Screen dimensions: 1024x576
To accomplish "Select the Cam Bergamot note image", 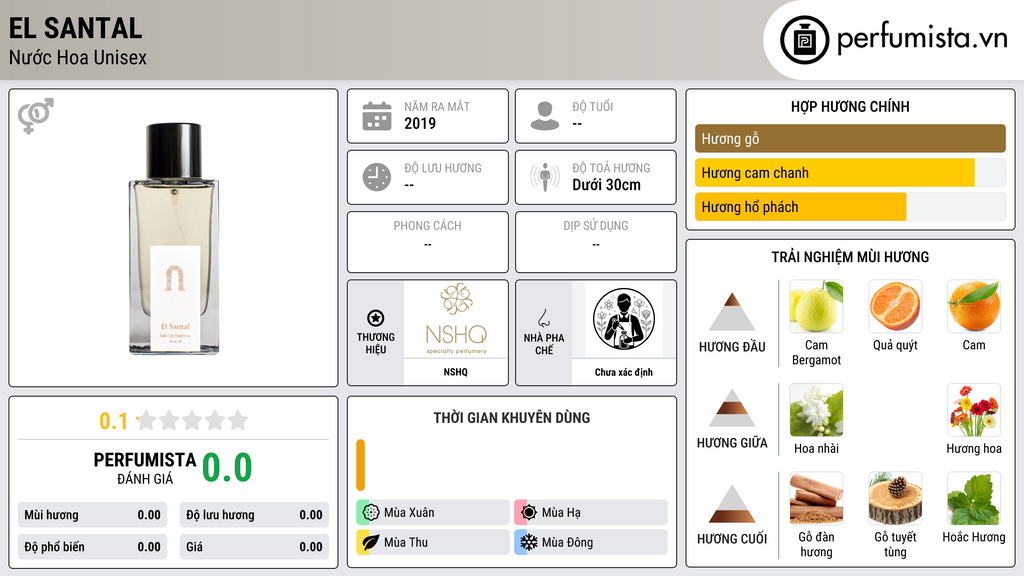I will coord(816,306).
